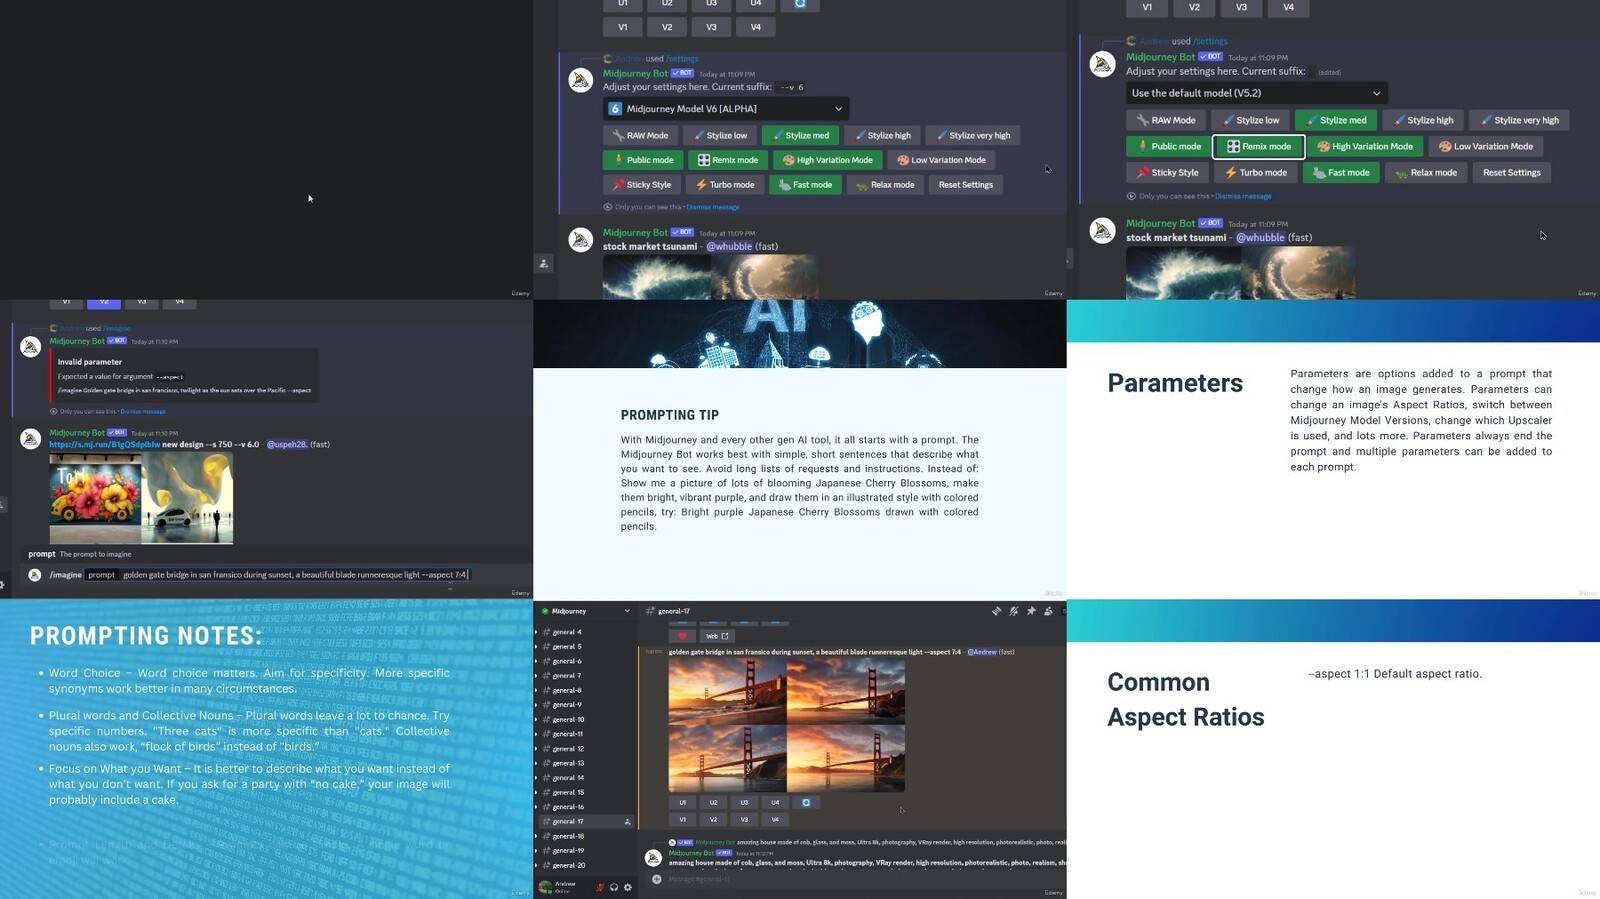Screen dimensions: 1600x899
Task: Enable Turbo mode in the V5.2 settings panel
Action: point(1256,172)
